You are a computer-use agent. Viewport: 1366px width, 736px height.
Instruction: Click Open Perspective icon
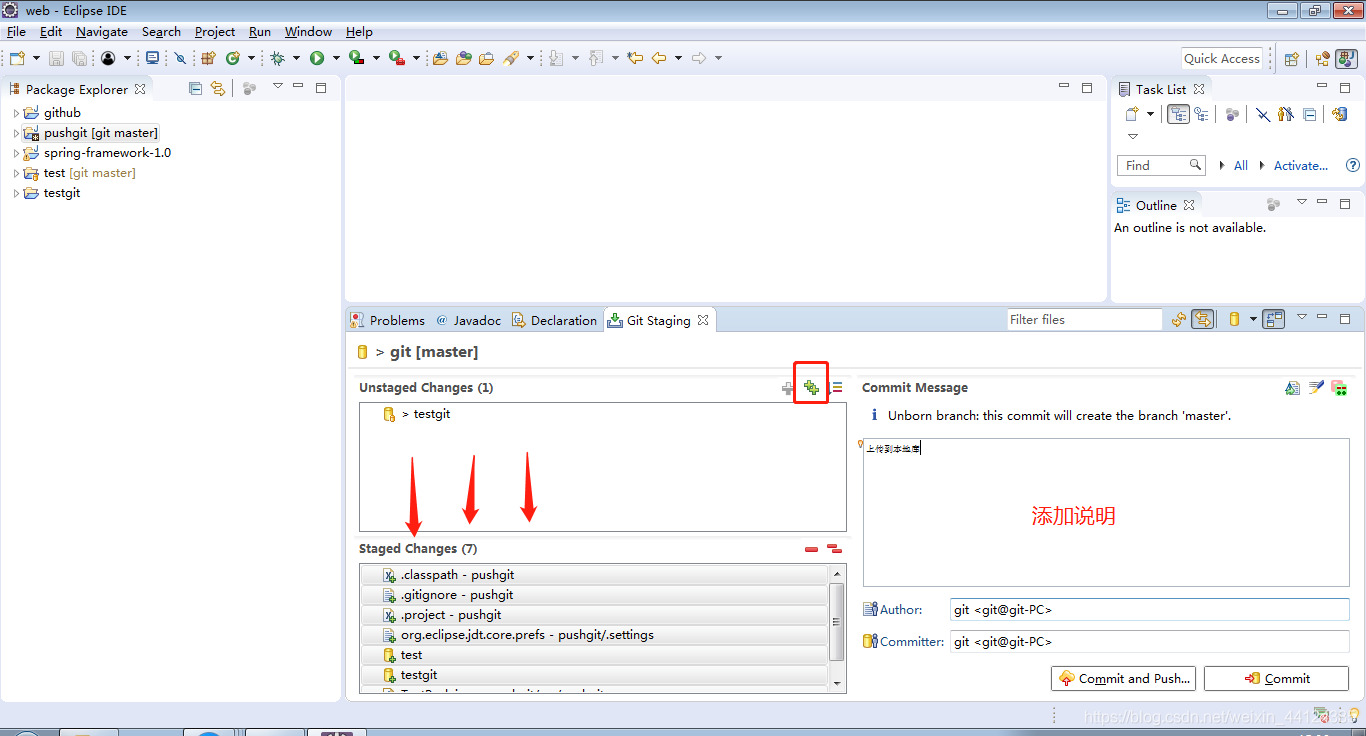coord(1291,59)
